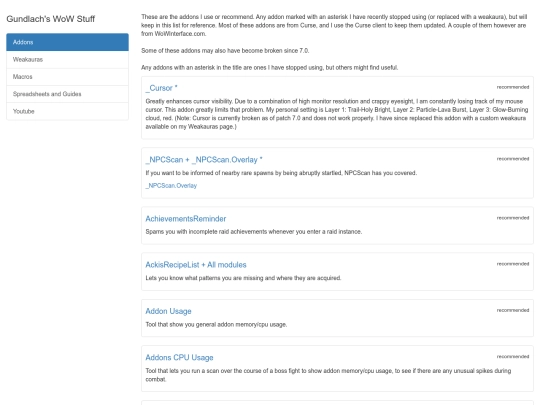Click the AchievementsReminder description text

click(254, 232)
